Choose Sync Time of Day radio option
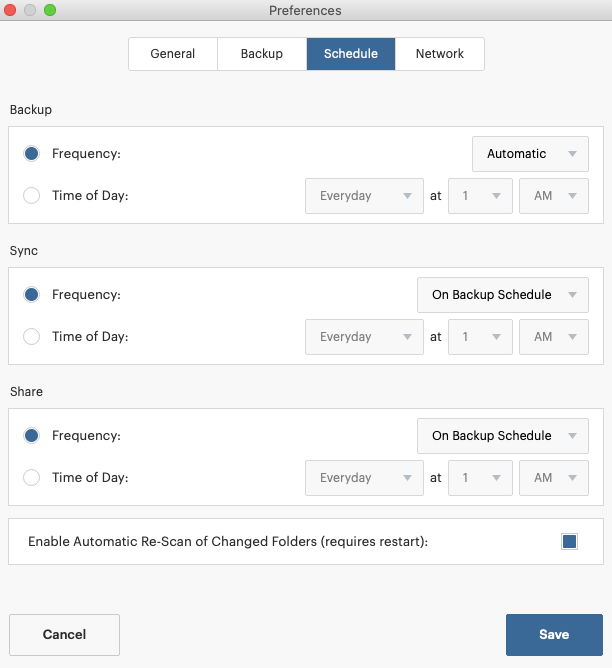 point(32,337)
